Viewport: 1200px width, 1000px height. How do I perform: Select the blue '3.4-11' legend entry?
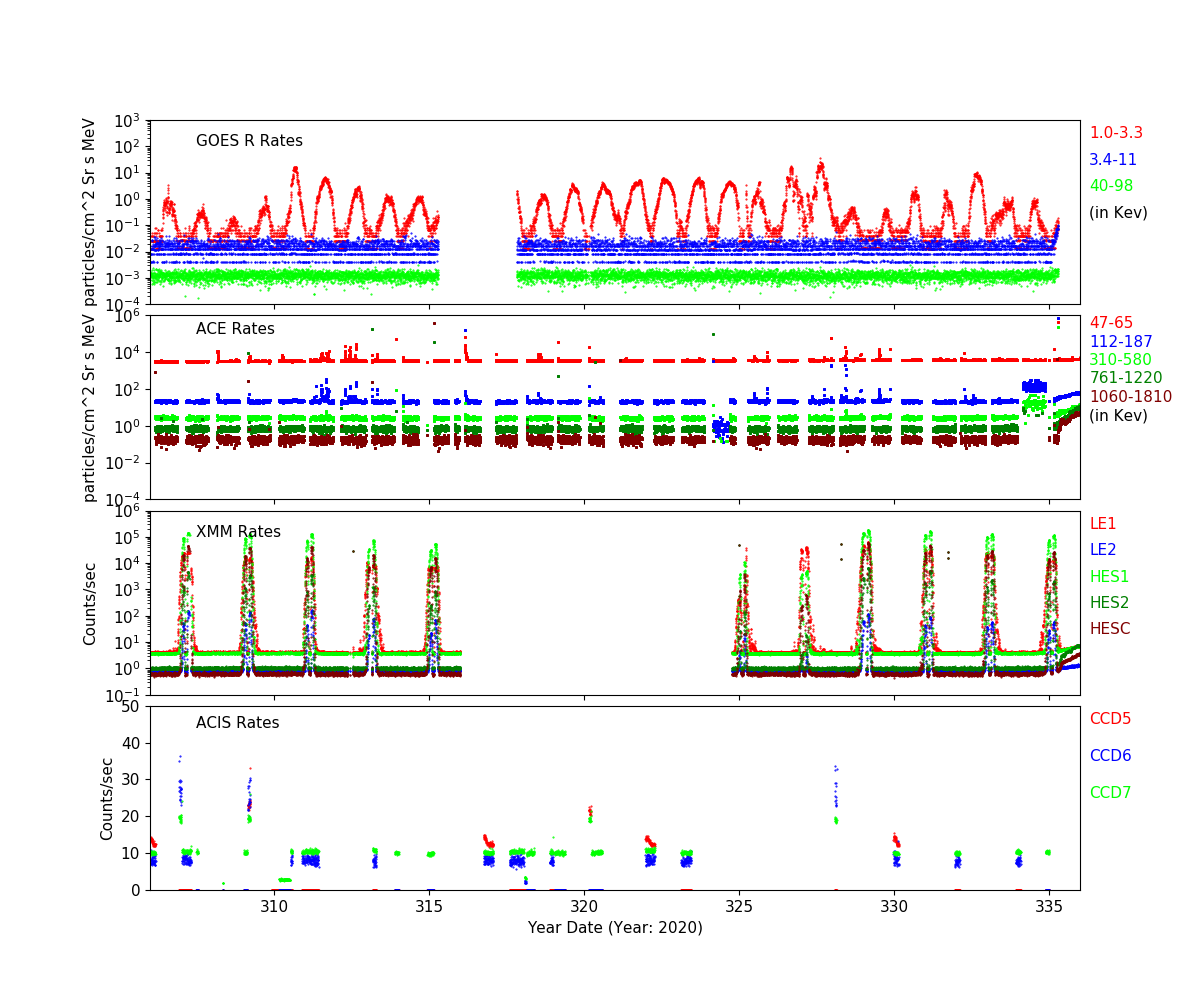tap(1113, 160)
